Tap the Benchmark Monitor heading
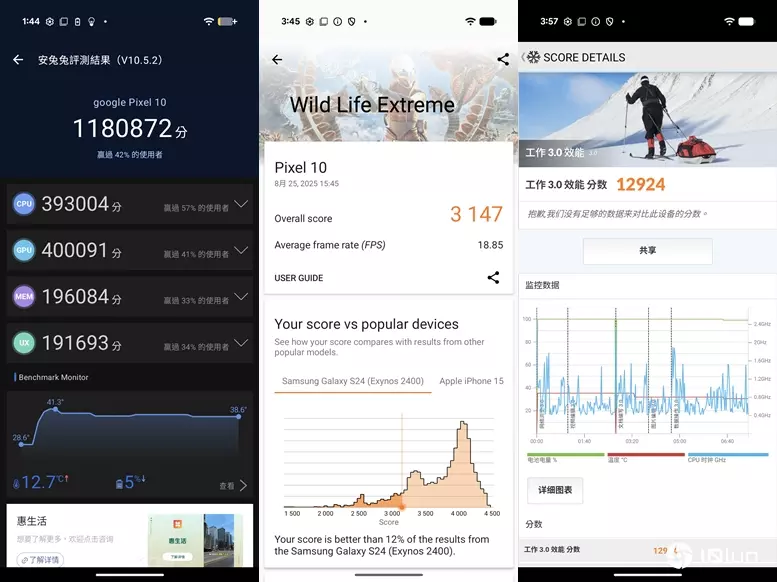This screenshot has height=582, width=777. 53,377
